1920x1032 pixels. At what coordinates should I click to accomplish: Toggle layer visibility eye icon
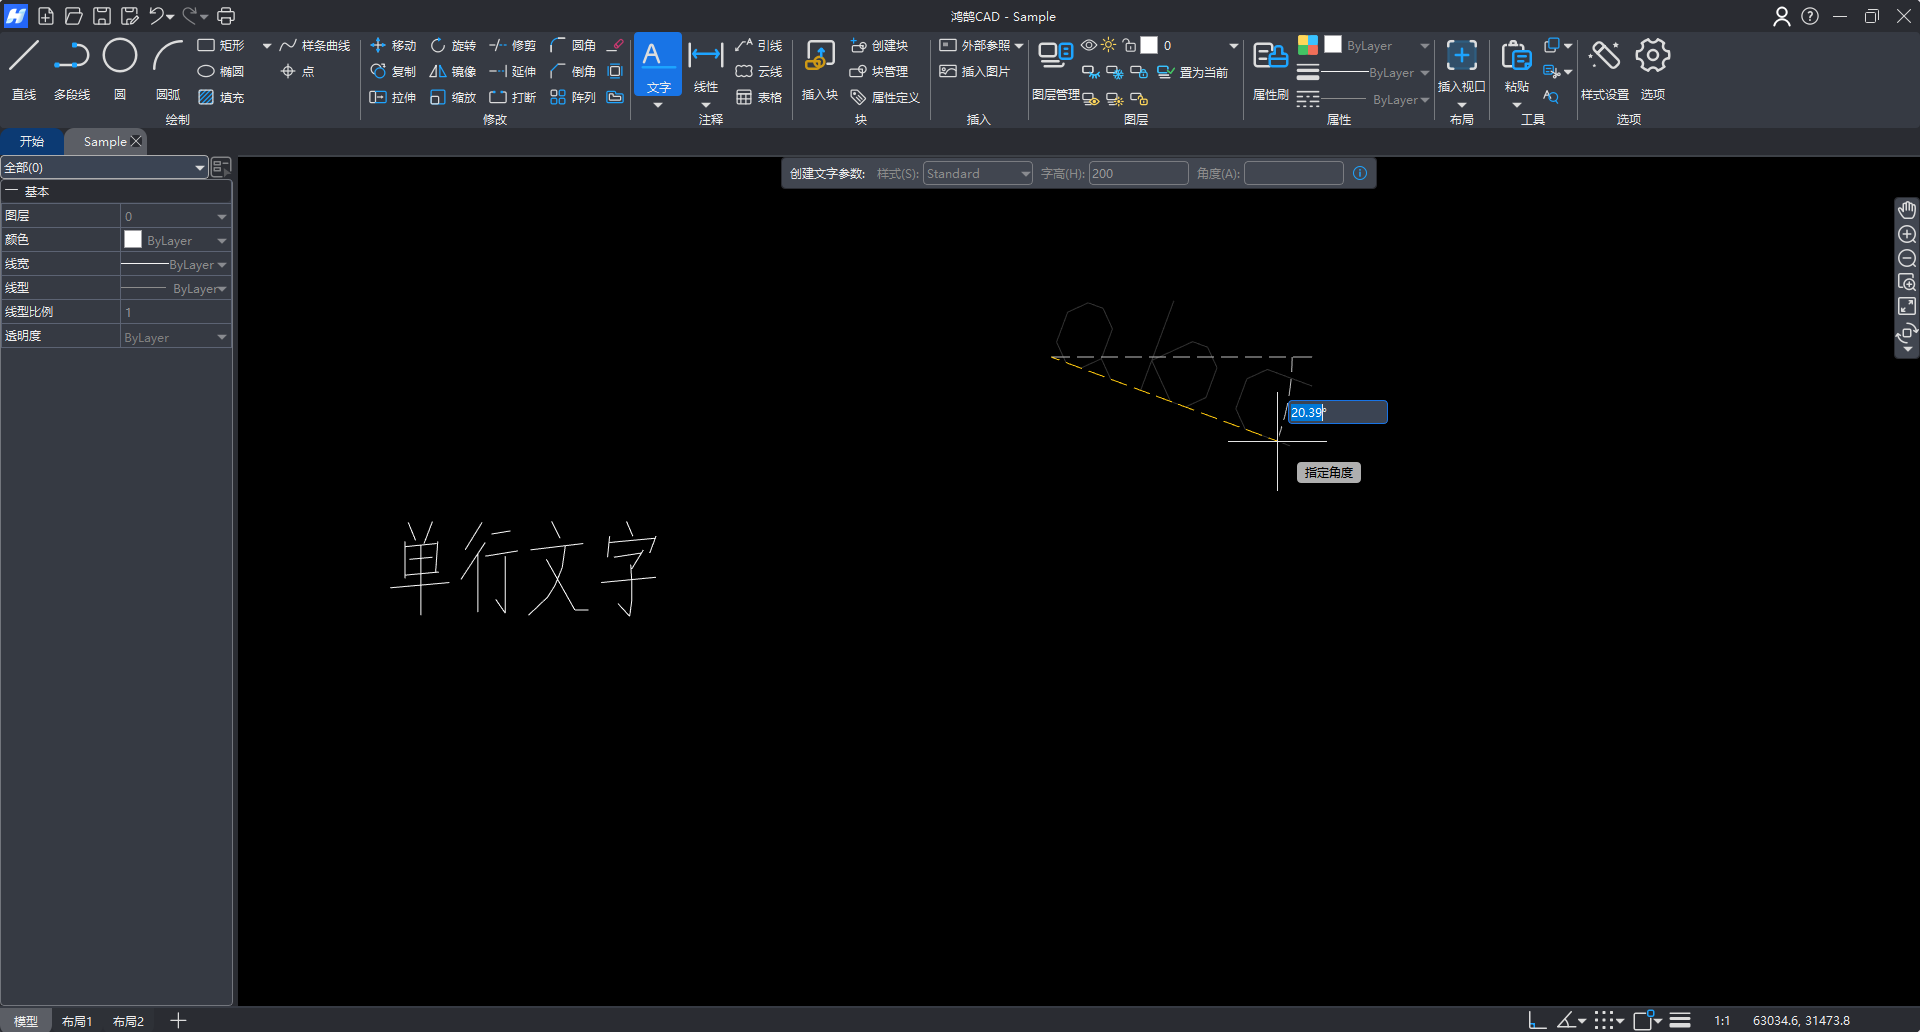click(1089, 46)
